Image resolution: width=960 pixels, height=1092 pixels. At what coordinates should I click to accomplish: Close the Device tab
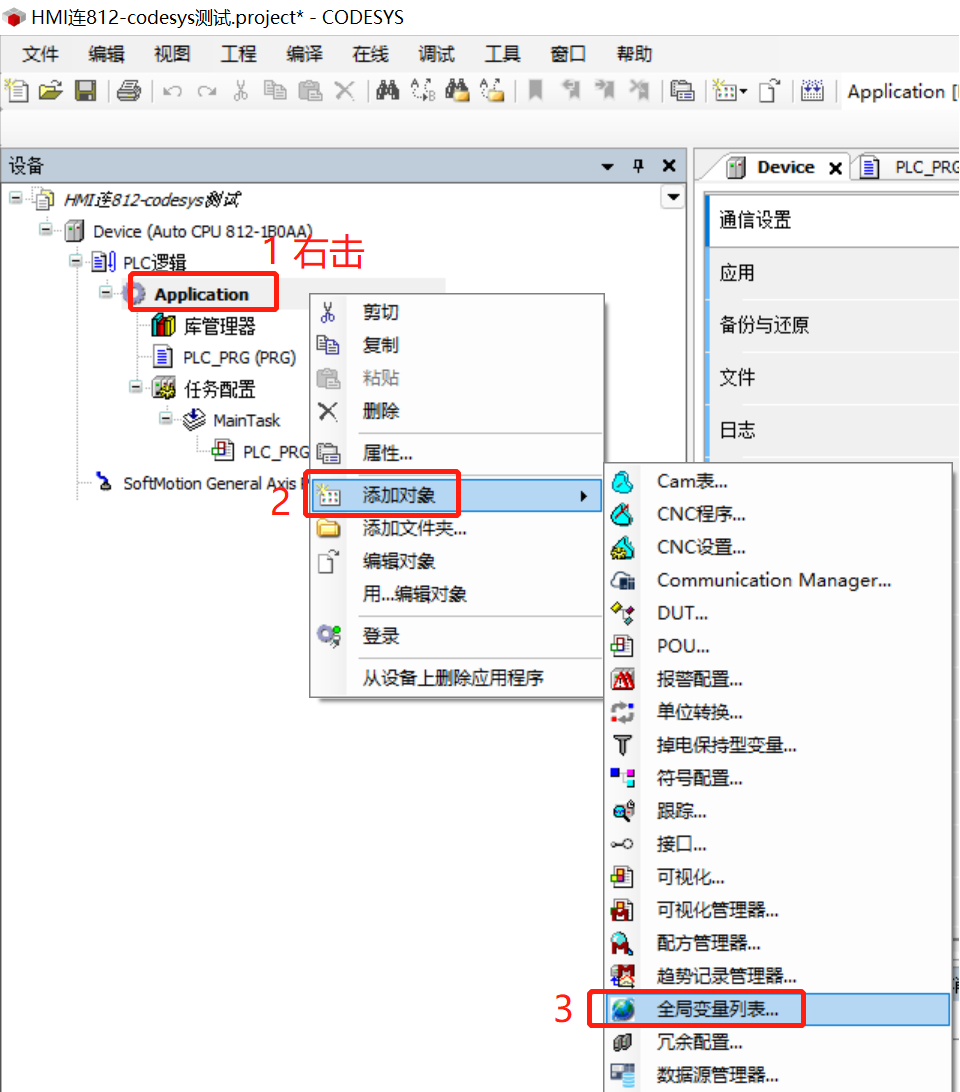[x=835, y=168]
